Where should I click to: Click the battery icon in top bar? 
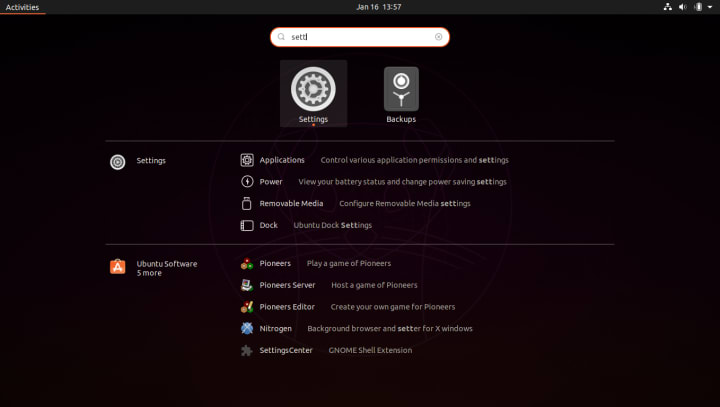pos(698,7)
